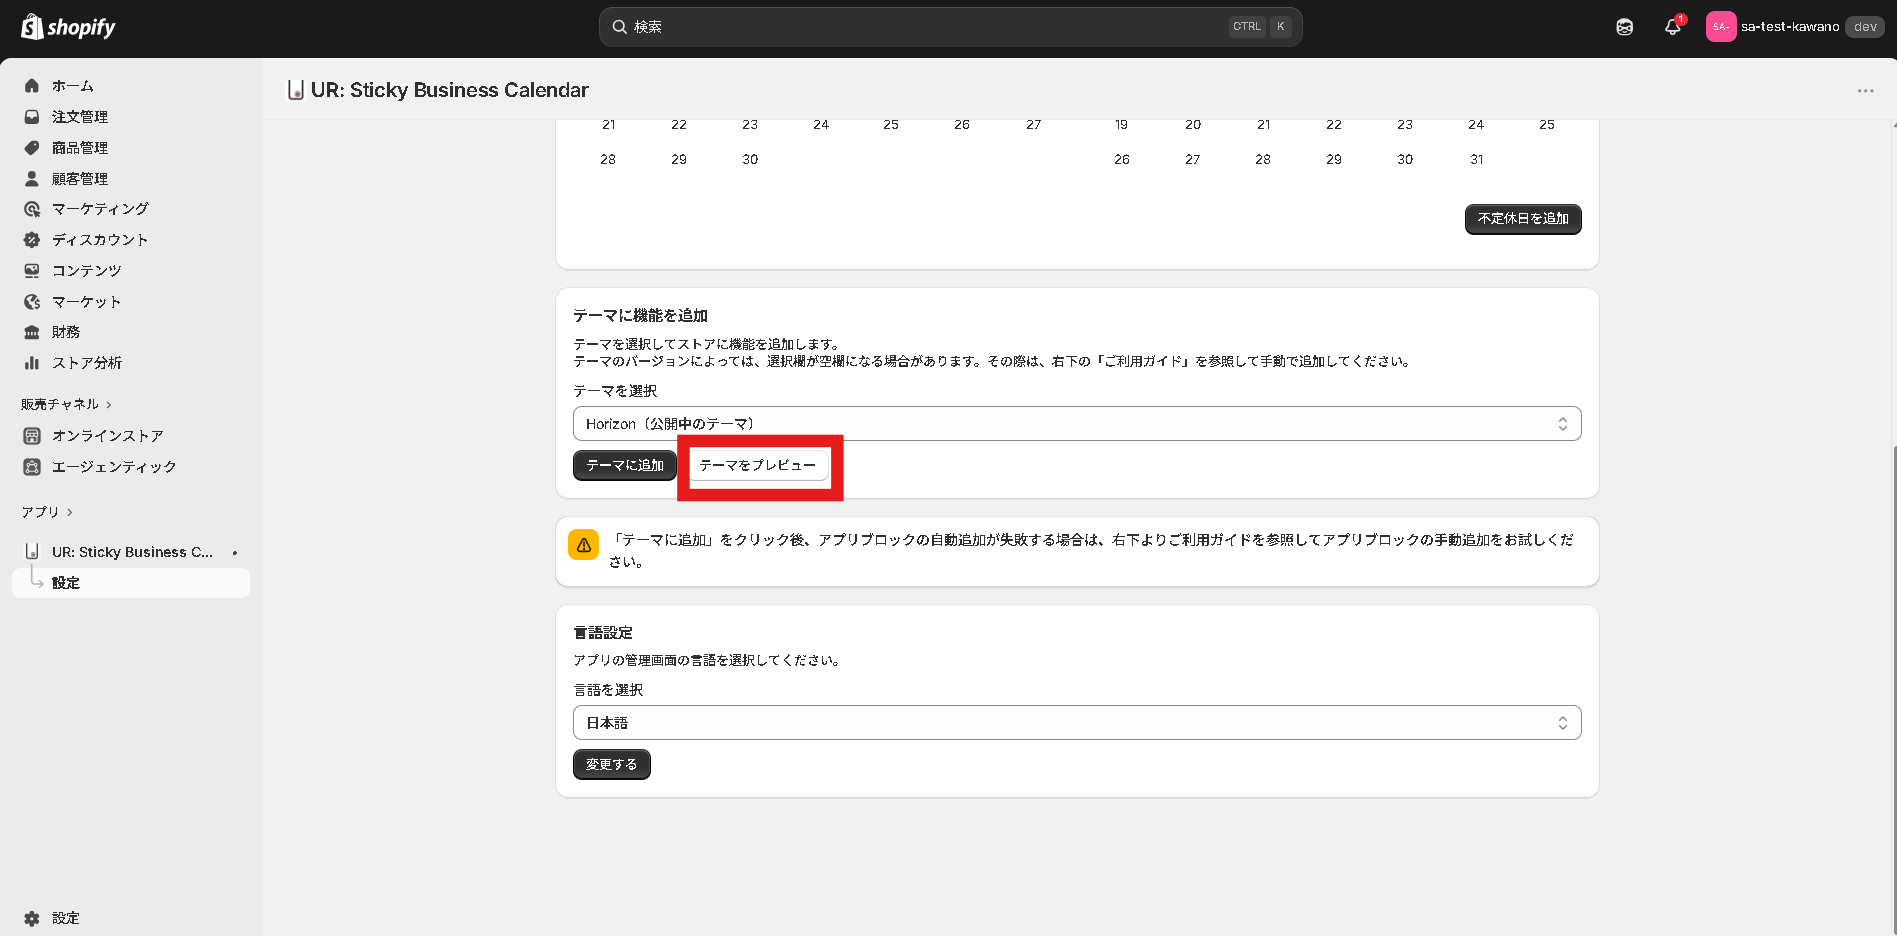Open ストア分析 analytics bar icon
Image resolution: width=1897 pixels, height=936 pixels.
(32, 363)
